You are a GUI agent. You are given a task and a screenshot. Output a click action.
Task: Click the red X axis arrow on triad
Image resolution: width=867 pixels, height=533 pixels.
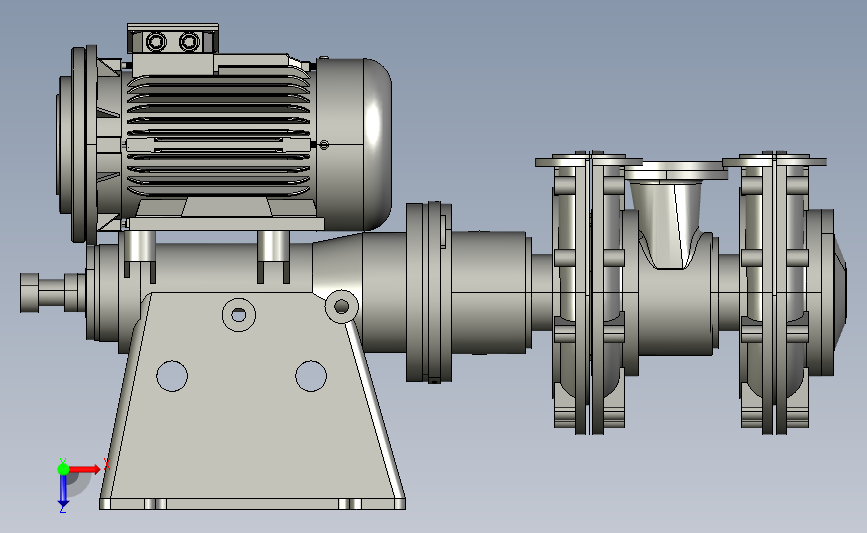point(84,469)
